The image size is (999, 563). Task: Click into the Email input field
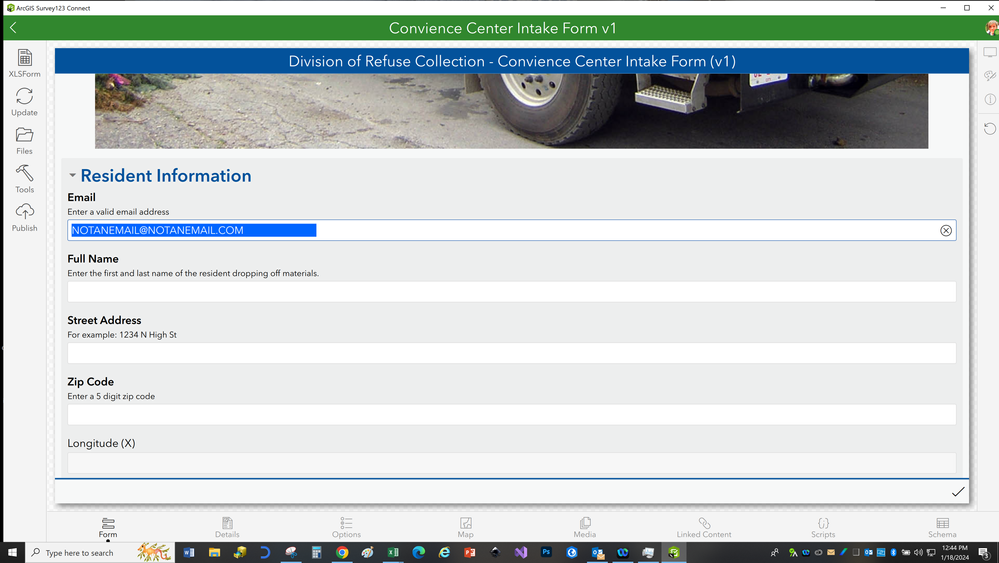tap(512, 231)
